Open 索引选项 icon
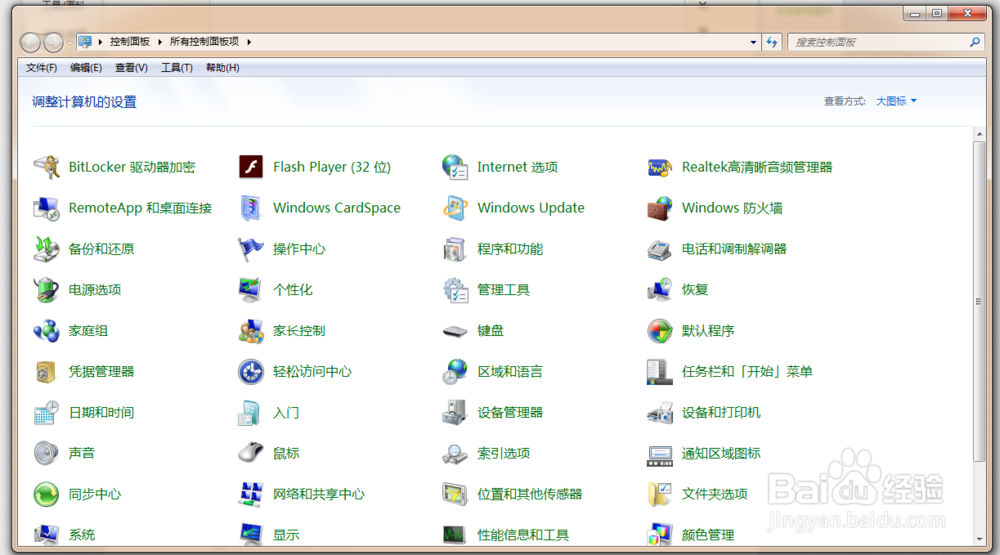The width and height of the screenshot is (1000, 555). click(x=455, y=453)
